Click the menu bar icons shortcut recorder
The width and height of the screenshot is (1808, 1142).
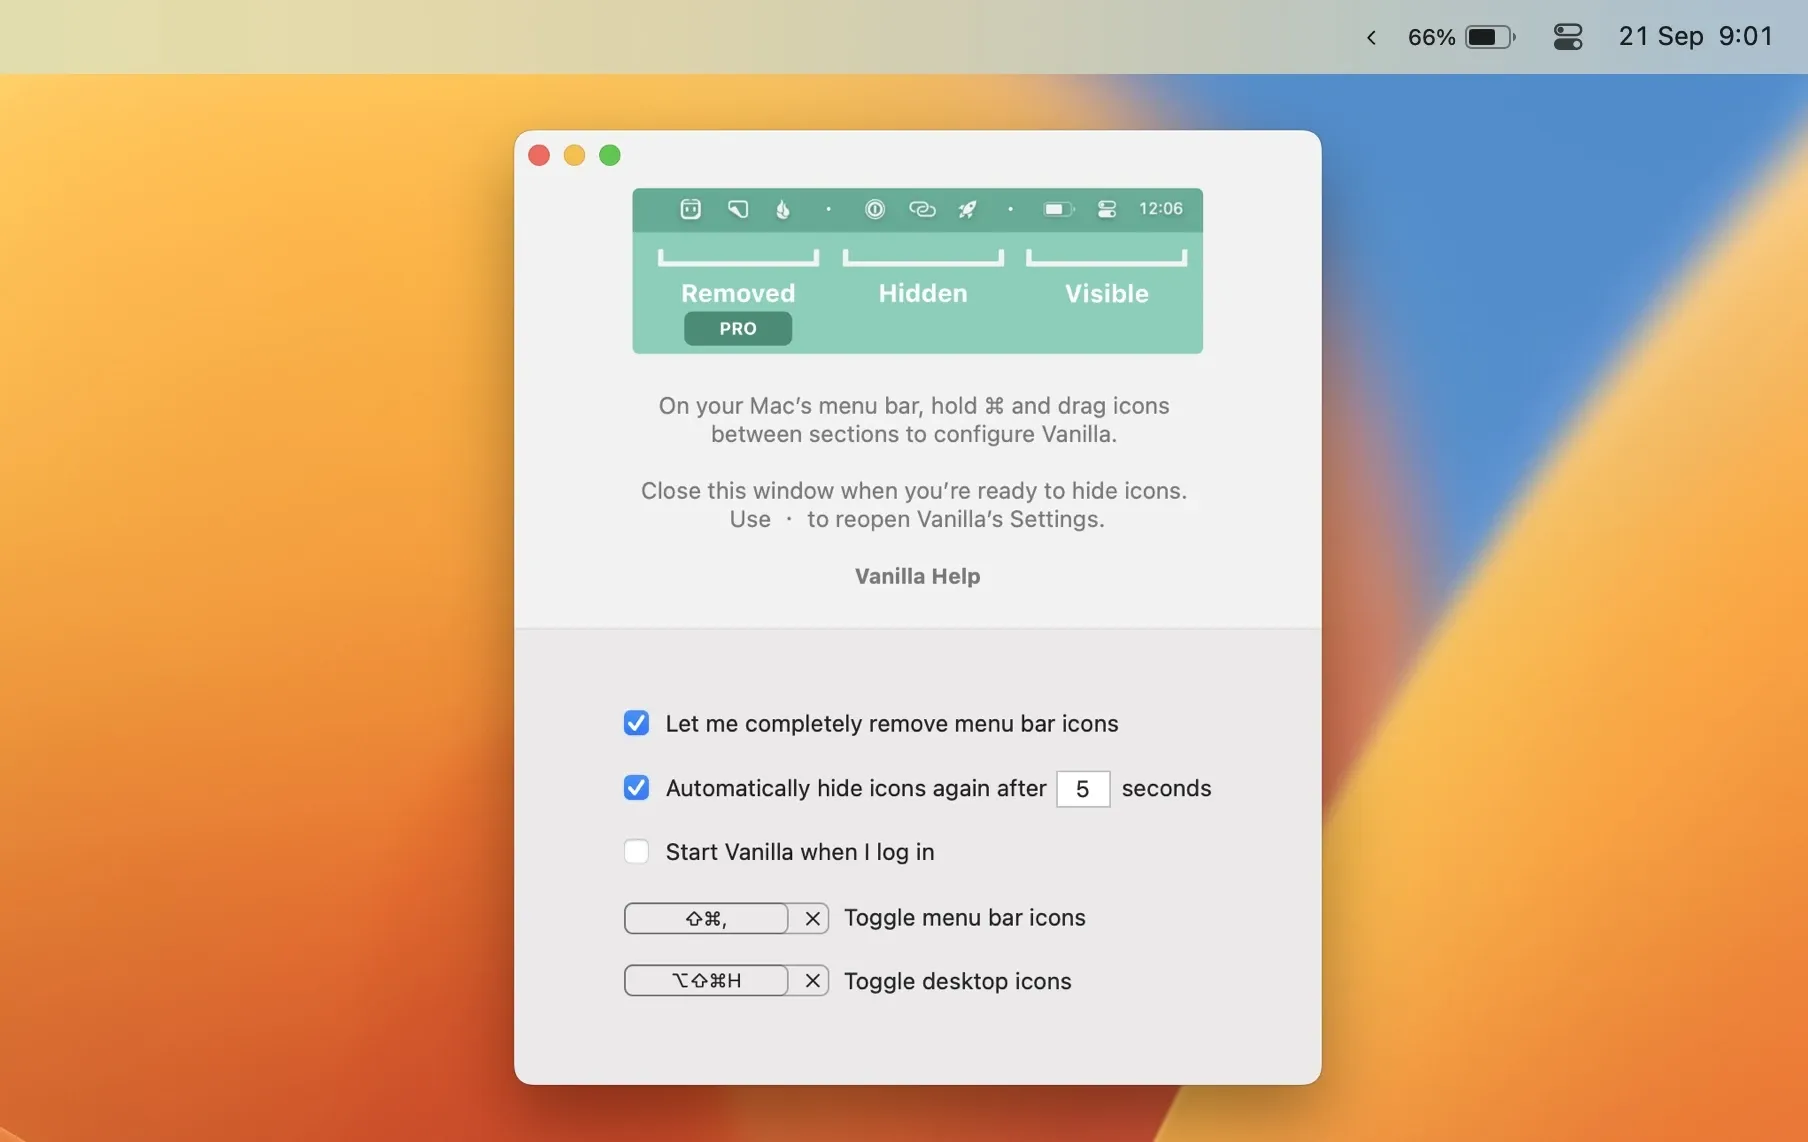pyautogui.click(x=706, y=918)
